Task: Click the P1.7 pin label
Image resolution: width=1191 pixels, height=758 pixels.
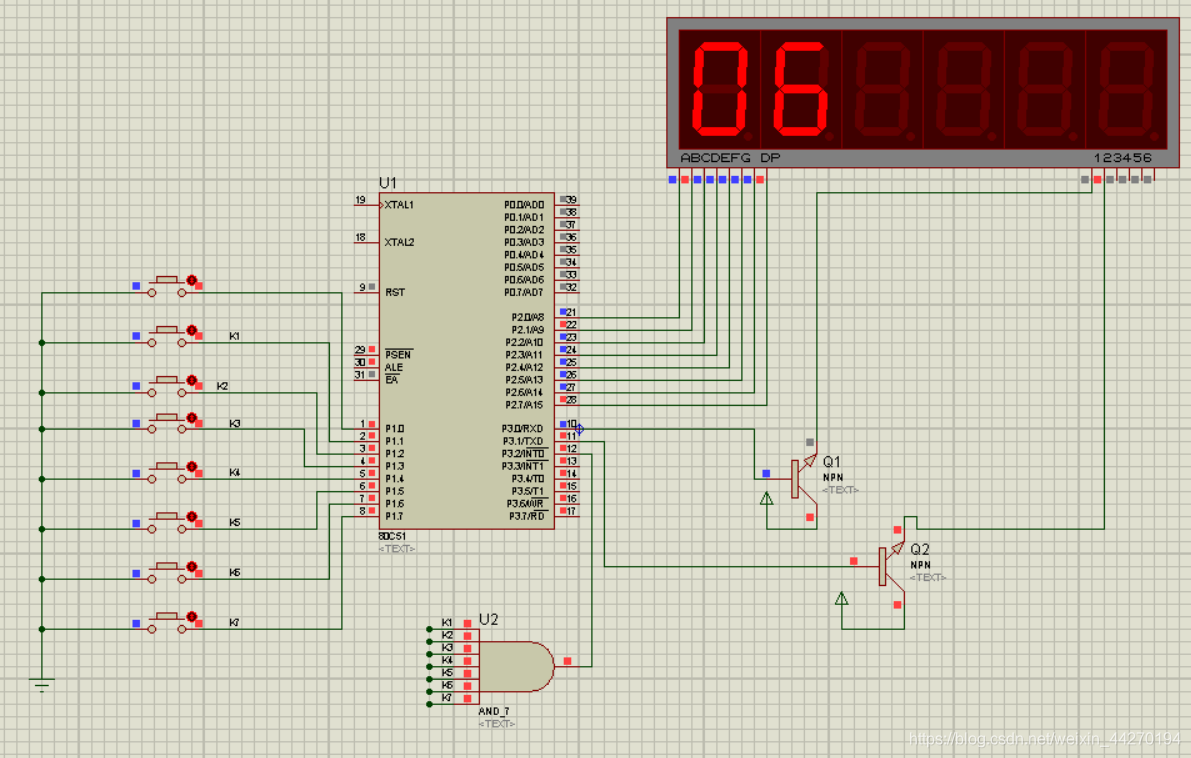Action: (x=394, y=516)
